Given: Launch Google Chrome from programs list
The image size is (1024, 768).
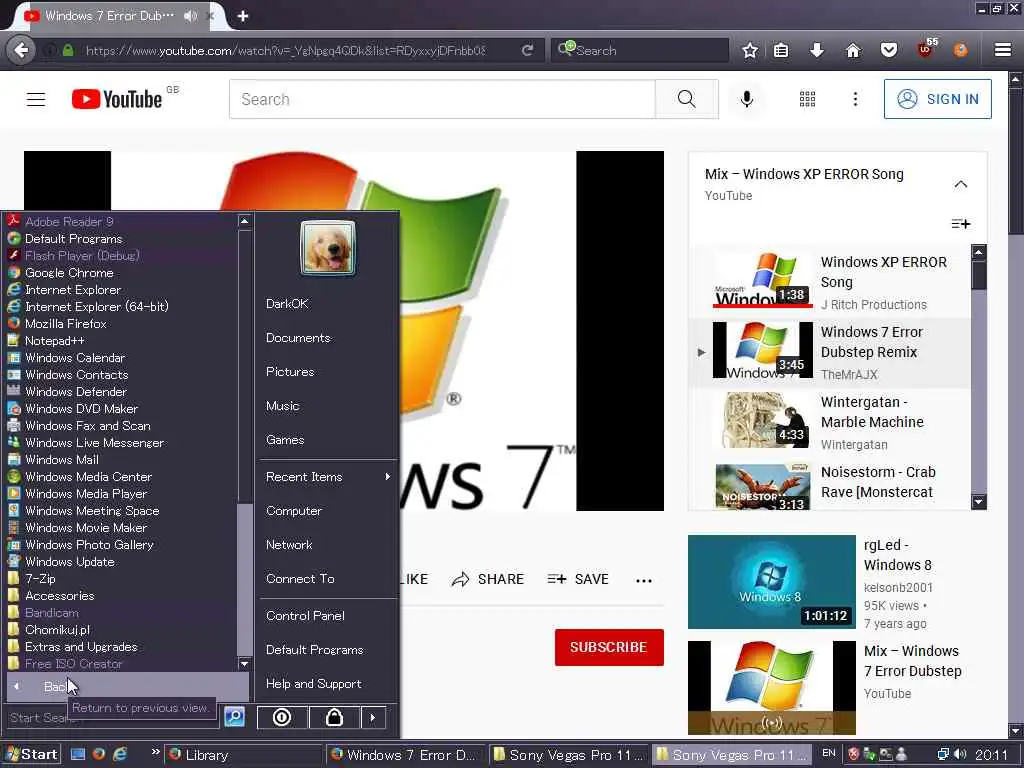Looking at the screenshot, I should (69, 272).
